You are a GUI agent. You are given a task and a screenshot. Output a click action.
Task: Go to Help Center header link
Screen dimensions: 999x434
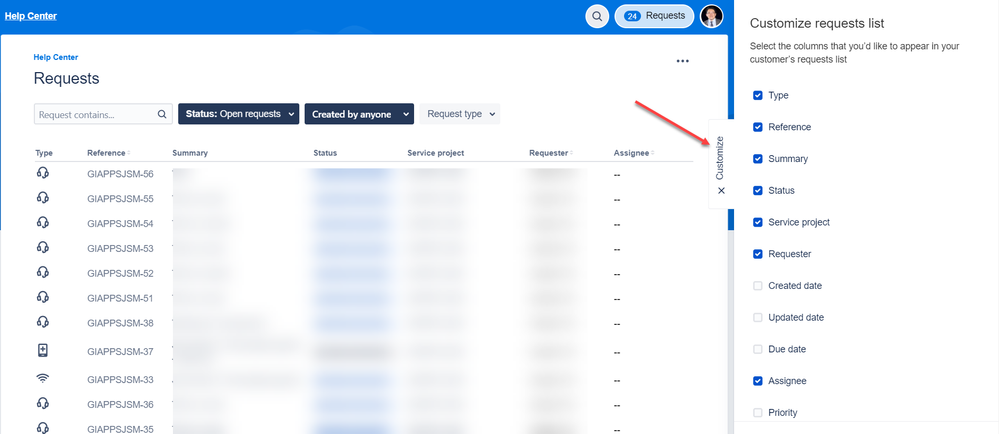pyautogui.click(x=31, y=16)
